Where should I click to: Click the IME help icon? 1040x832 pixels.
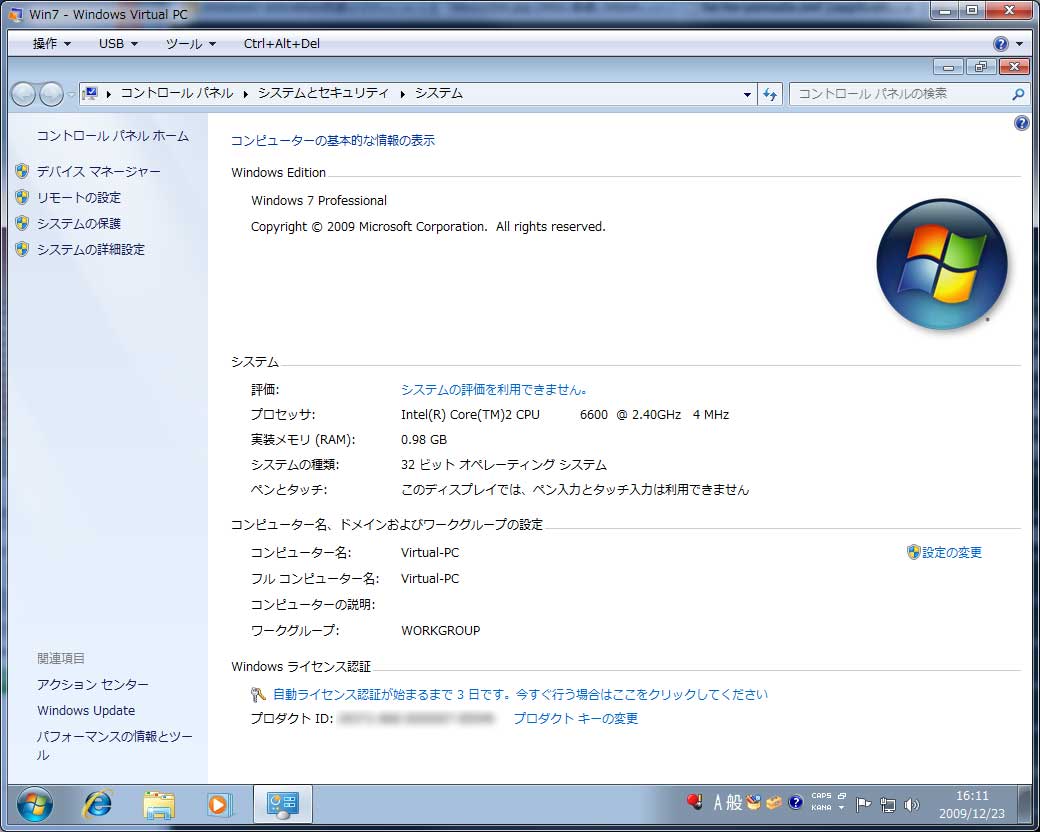[x=796, y=803]
